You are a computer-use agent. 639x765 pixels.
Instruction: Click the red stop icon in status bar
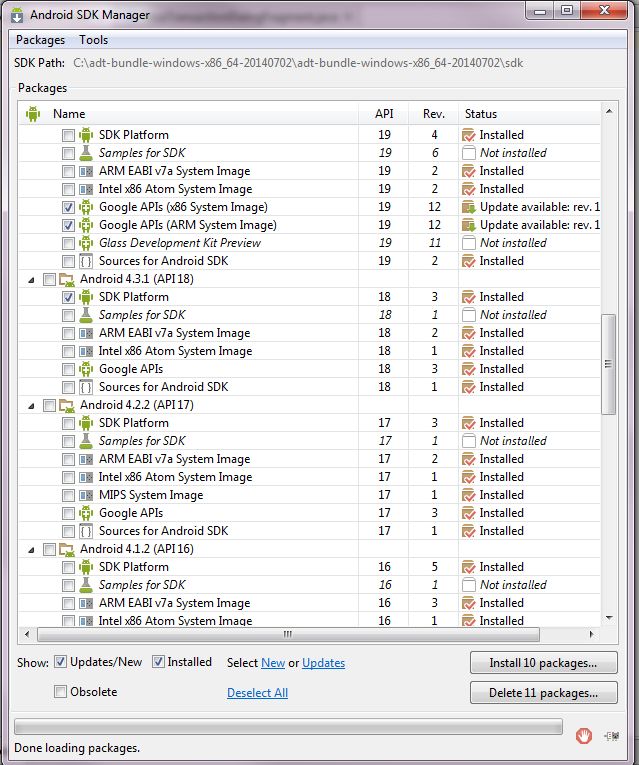coord(583,735)
